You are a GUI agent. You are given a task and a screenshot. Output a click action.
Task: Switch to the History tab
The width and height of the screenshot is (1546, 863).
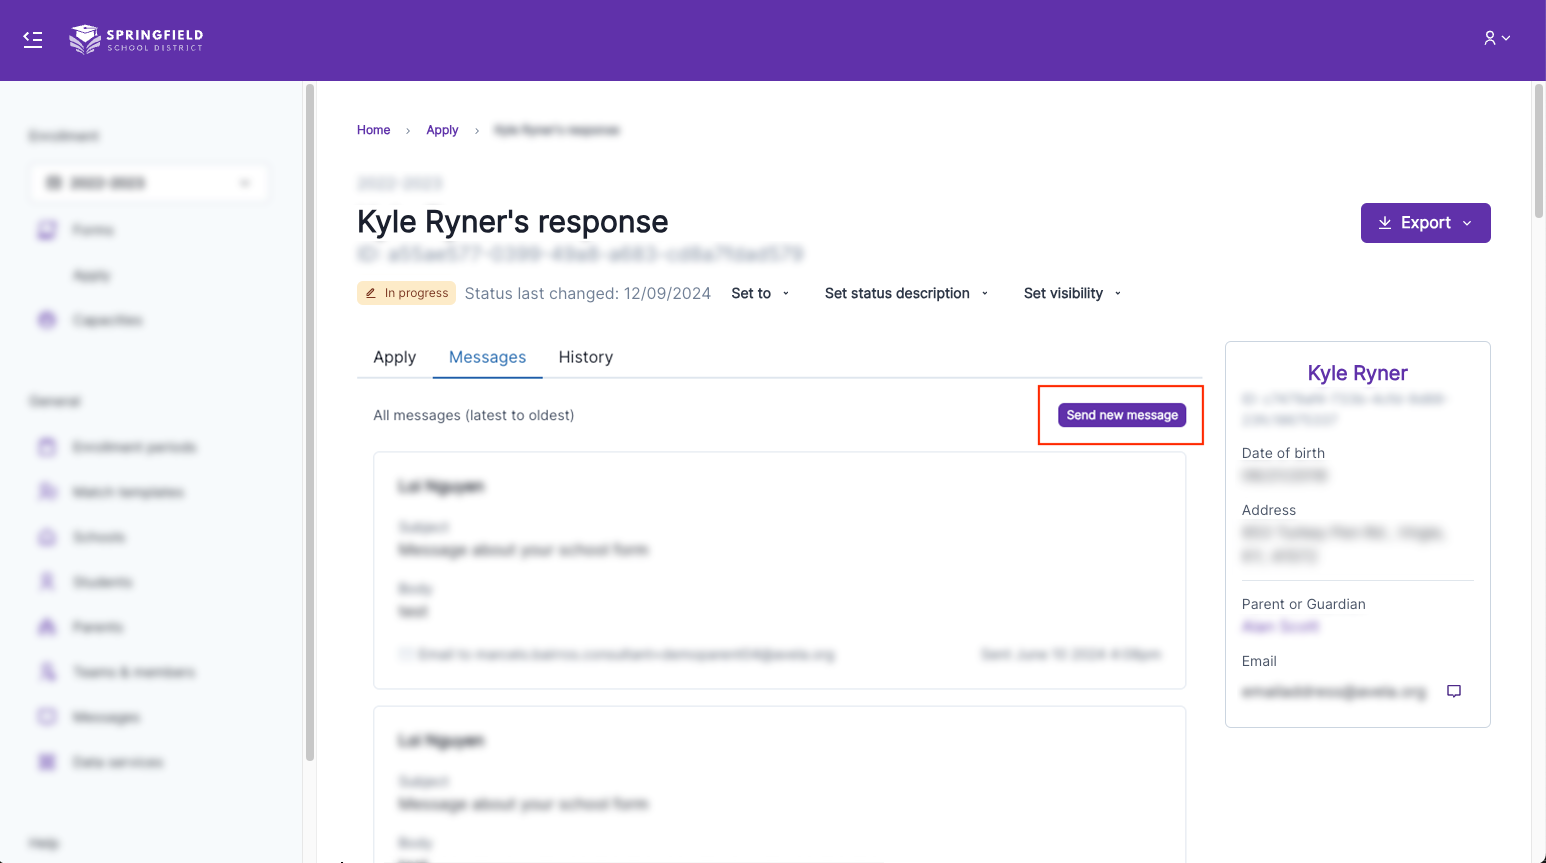(x=585, y=357)
